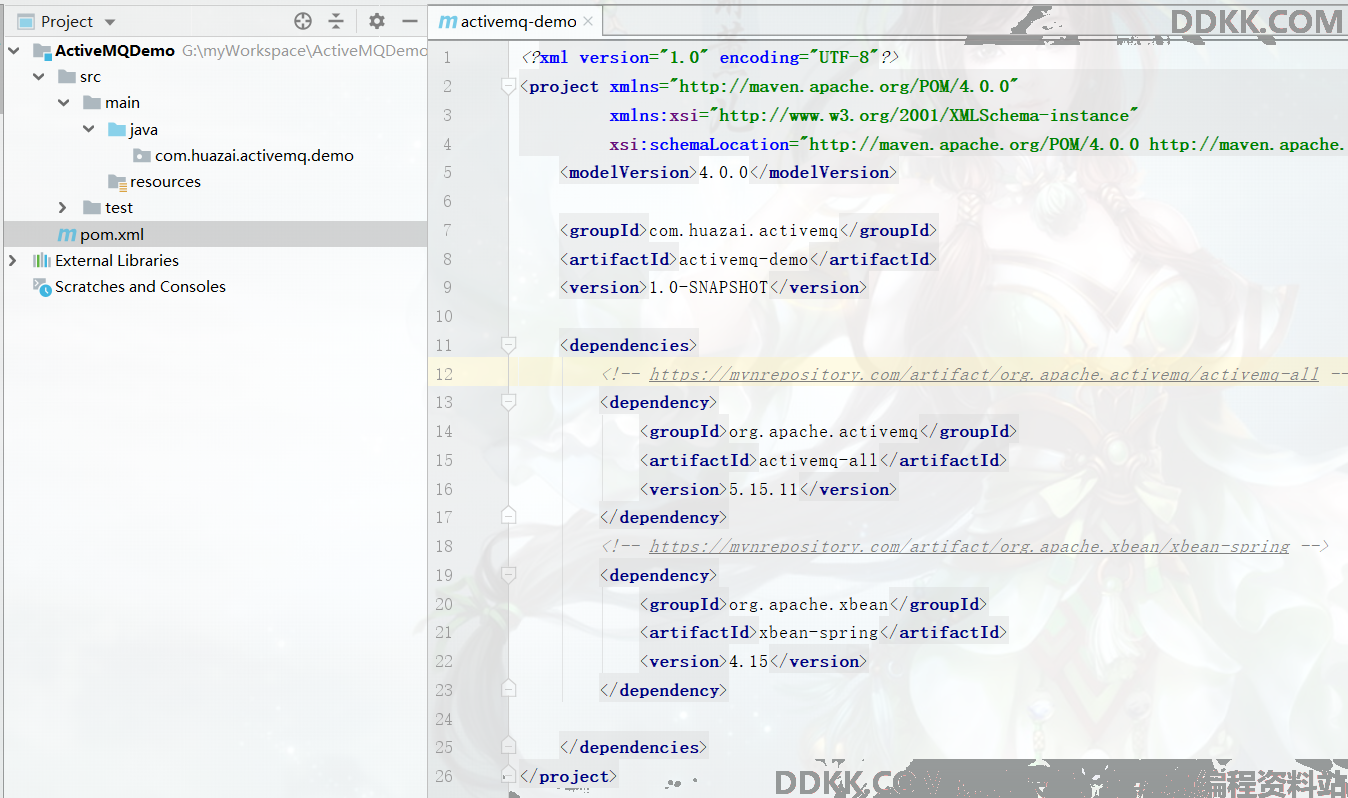Click groupId value org.apache.activemq

click(824, 431)
